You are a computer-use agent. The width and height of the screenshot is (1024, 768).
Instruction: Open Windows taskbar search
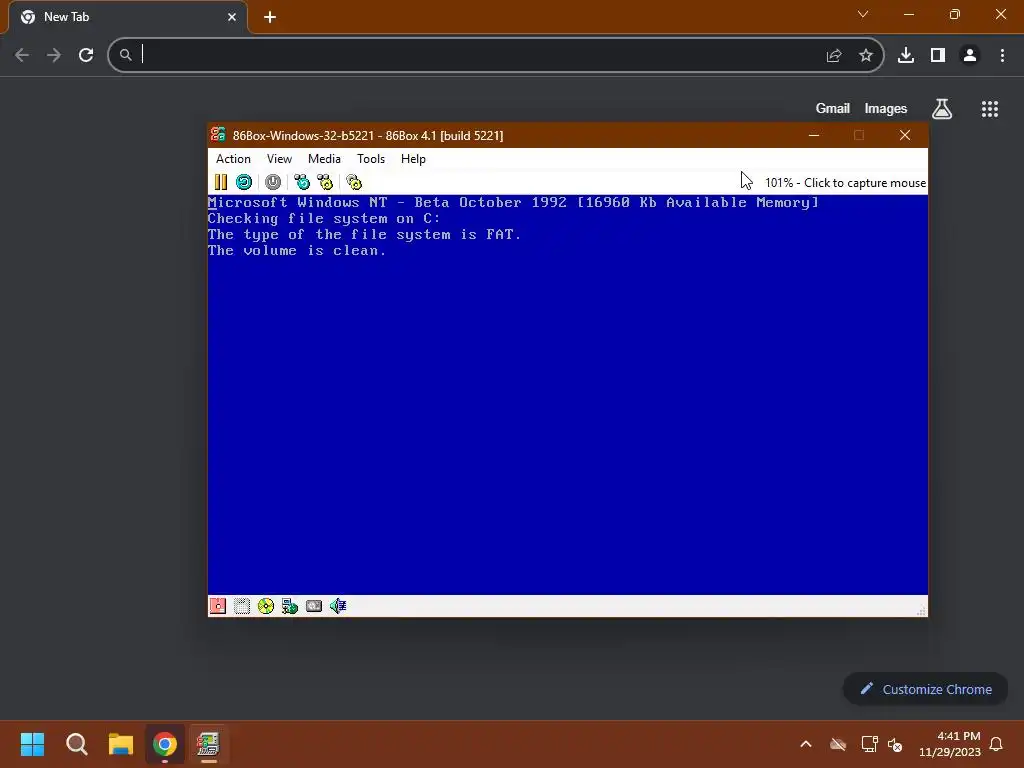point(76,744)
